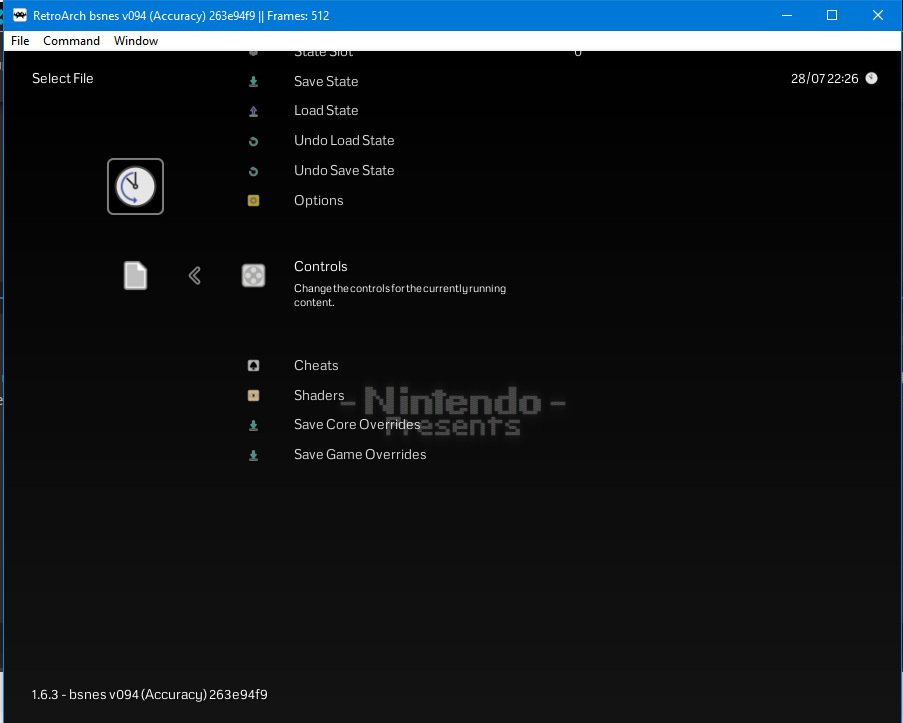The image size is (903, 723).
Task: Select the History clock tab icon
Action: tap(135, 187)
